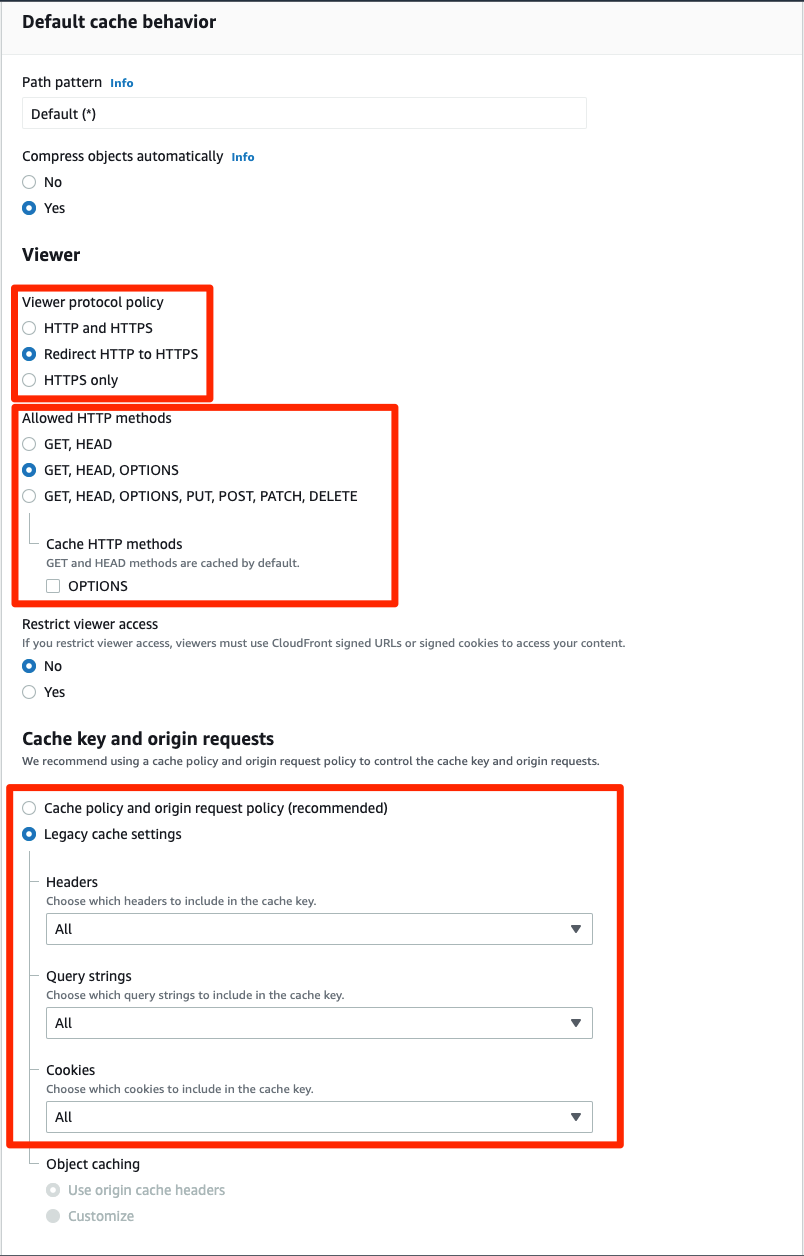Choose Cache policy and origin request policy (recommended)
The height and width of the screenshot is (1256, 804).
[29, 808]
